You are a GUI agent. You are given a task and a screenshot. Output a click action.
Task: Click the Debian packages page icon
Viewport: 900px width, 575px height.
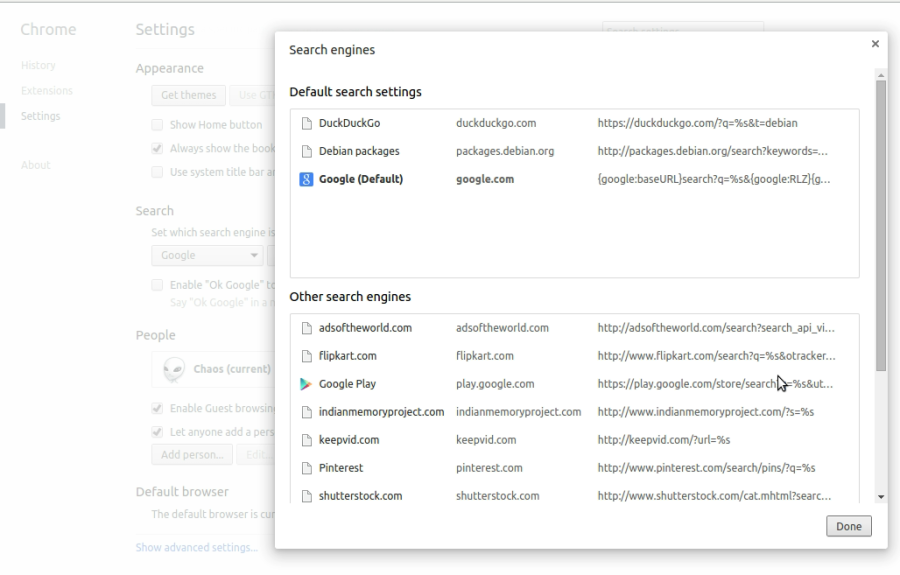point(307,151)
